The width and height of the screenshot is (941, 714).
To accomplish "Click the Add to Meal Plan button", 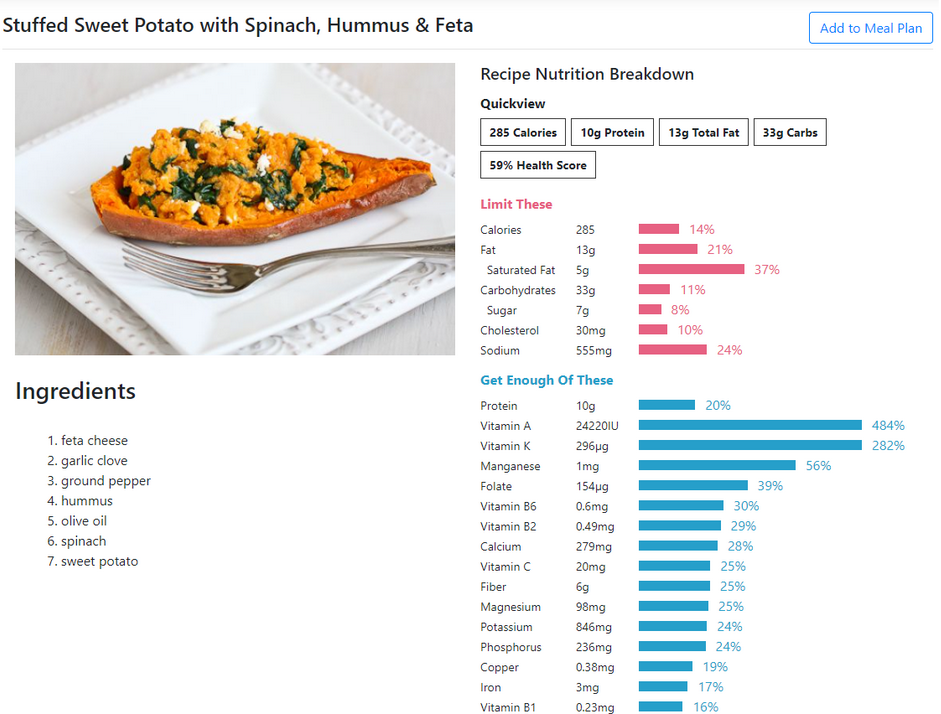I will coord(869,27).
